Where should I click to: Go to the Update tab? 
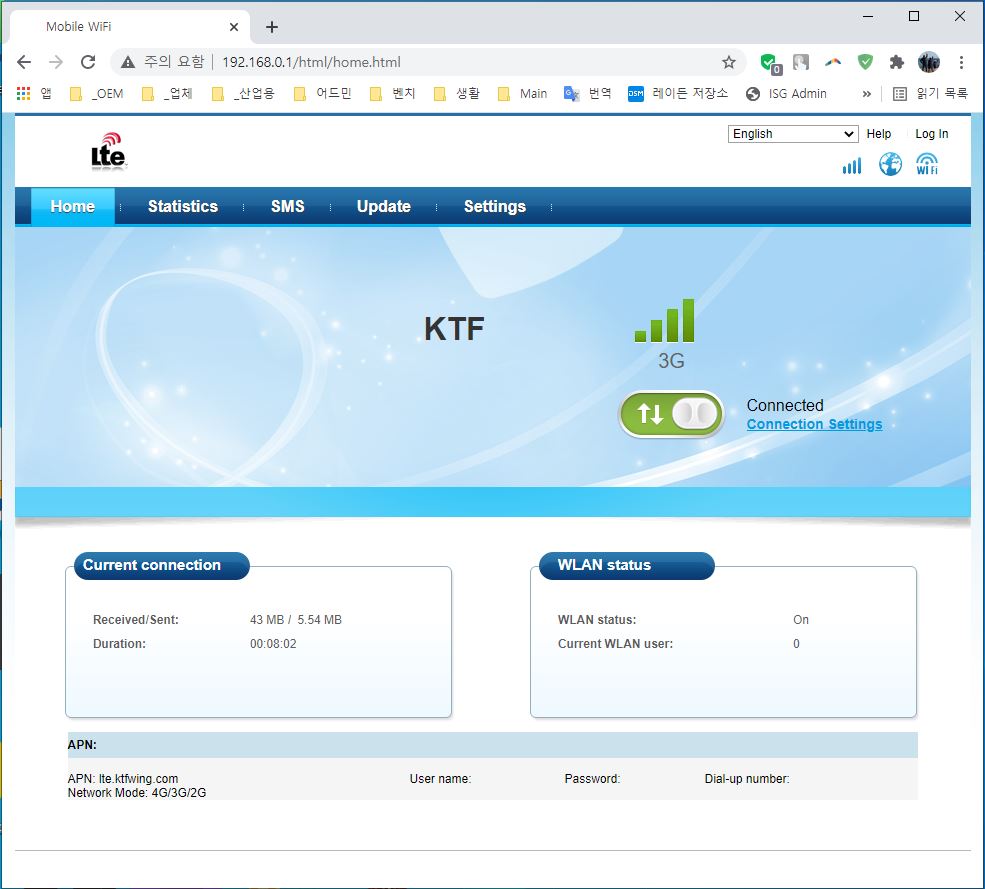(x=384, y=206)
